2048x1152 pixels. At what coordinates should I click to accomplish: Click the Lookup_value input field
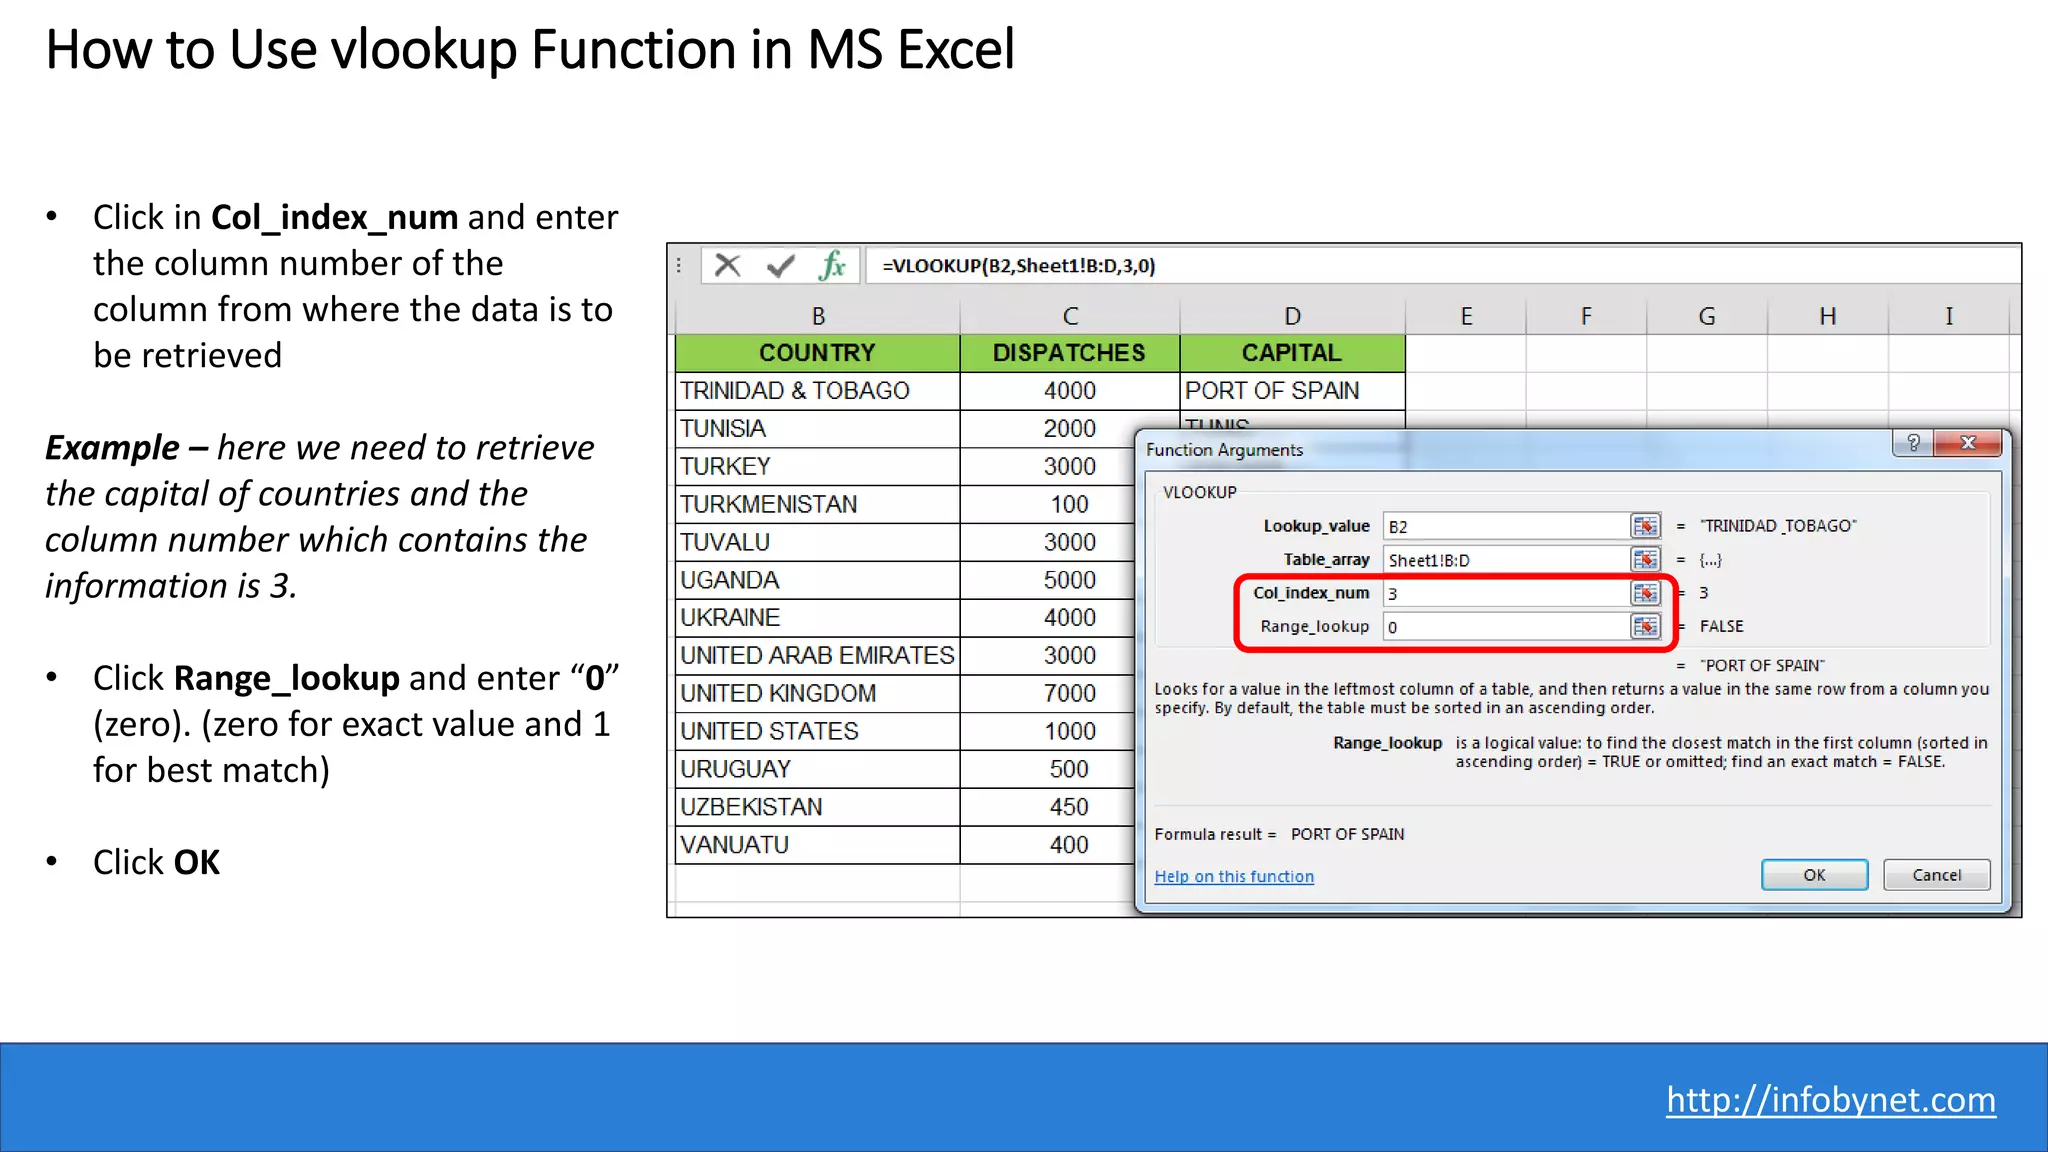point(1507,526)
